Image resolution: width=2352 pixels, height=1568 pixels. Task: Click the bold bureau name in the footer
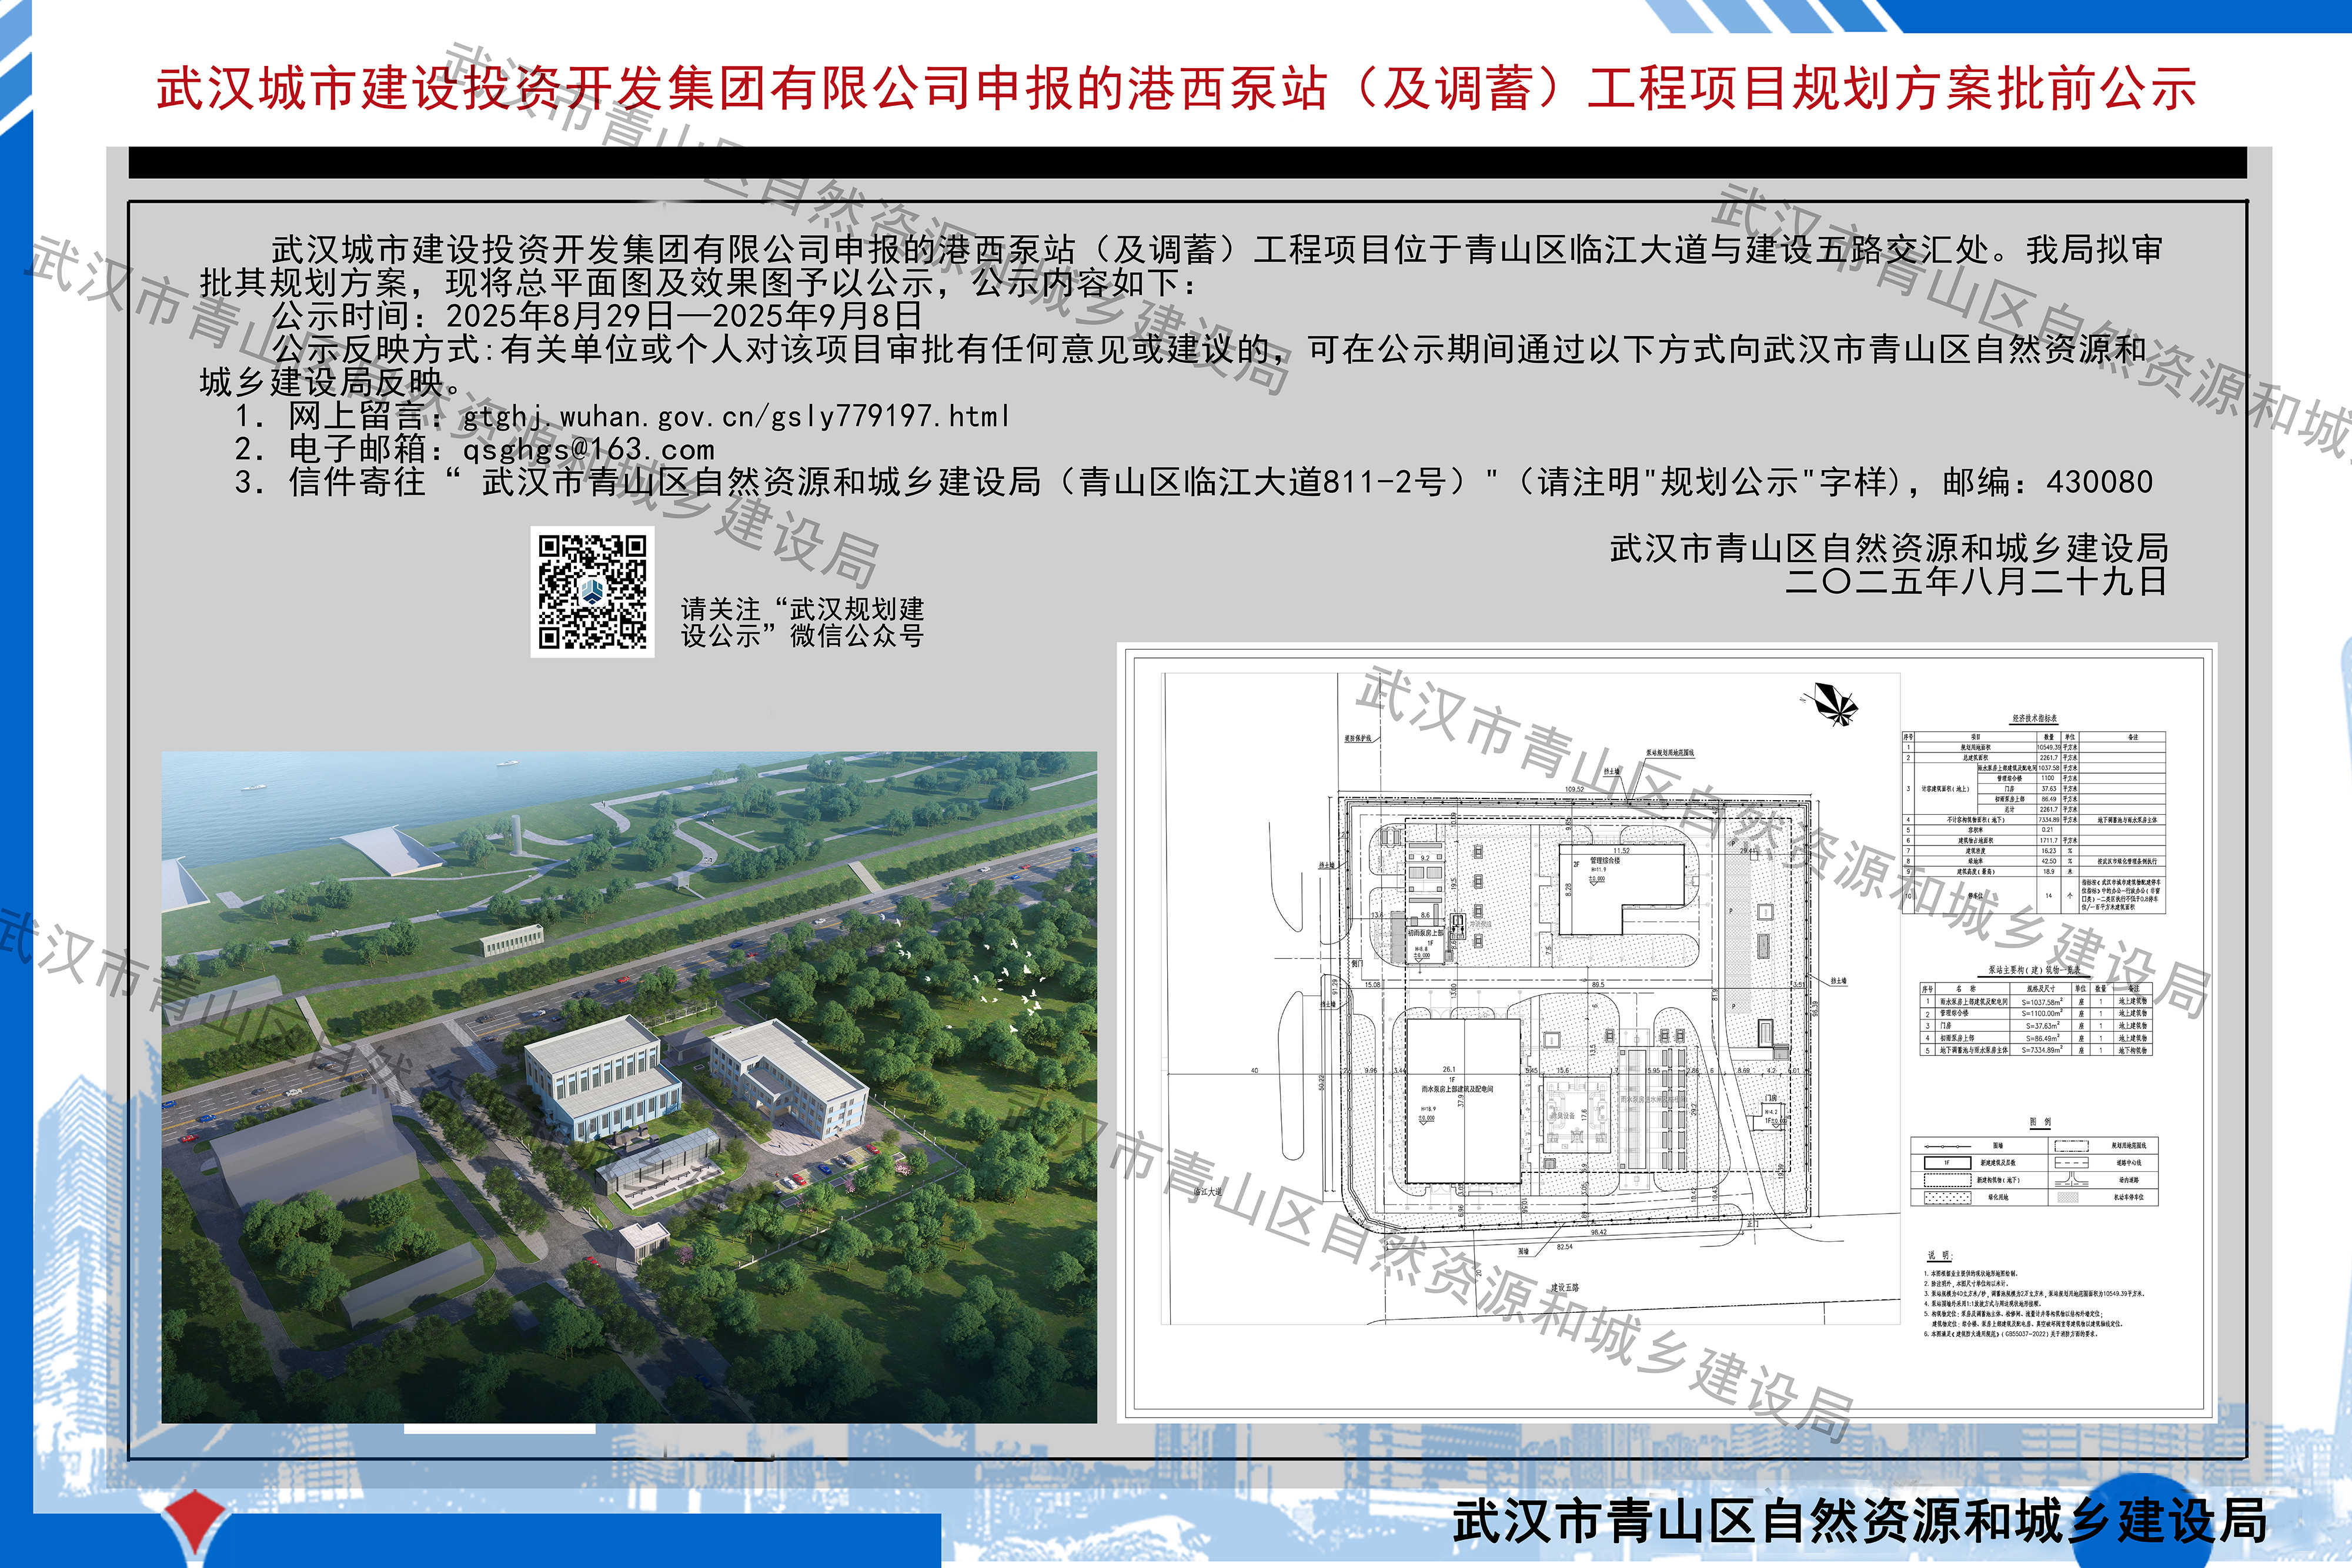[x=1860, y=1521]
